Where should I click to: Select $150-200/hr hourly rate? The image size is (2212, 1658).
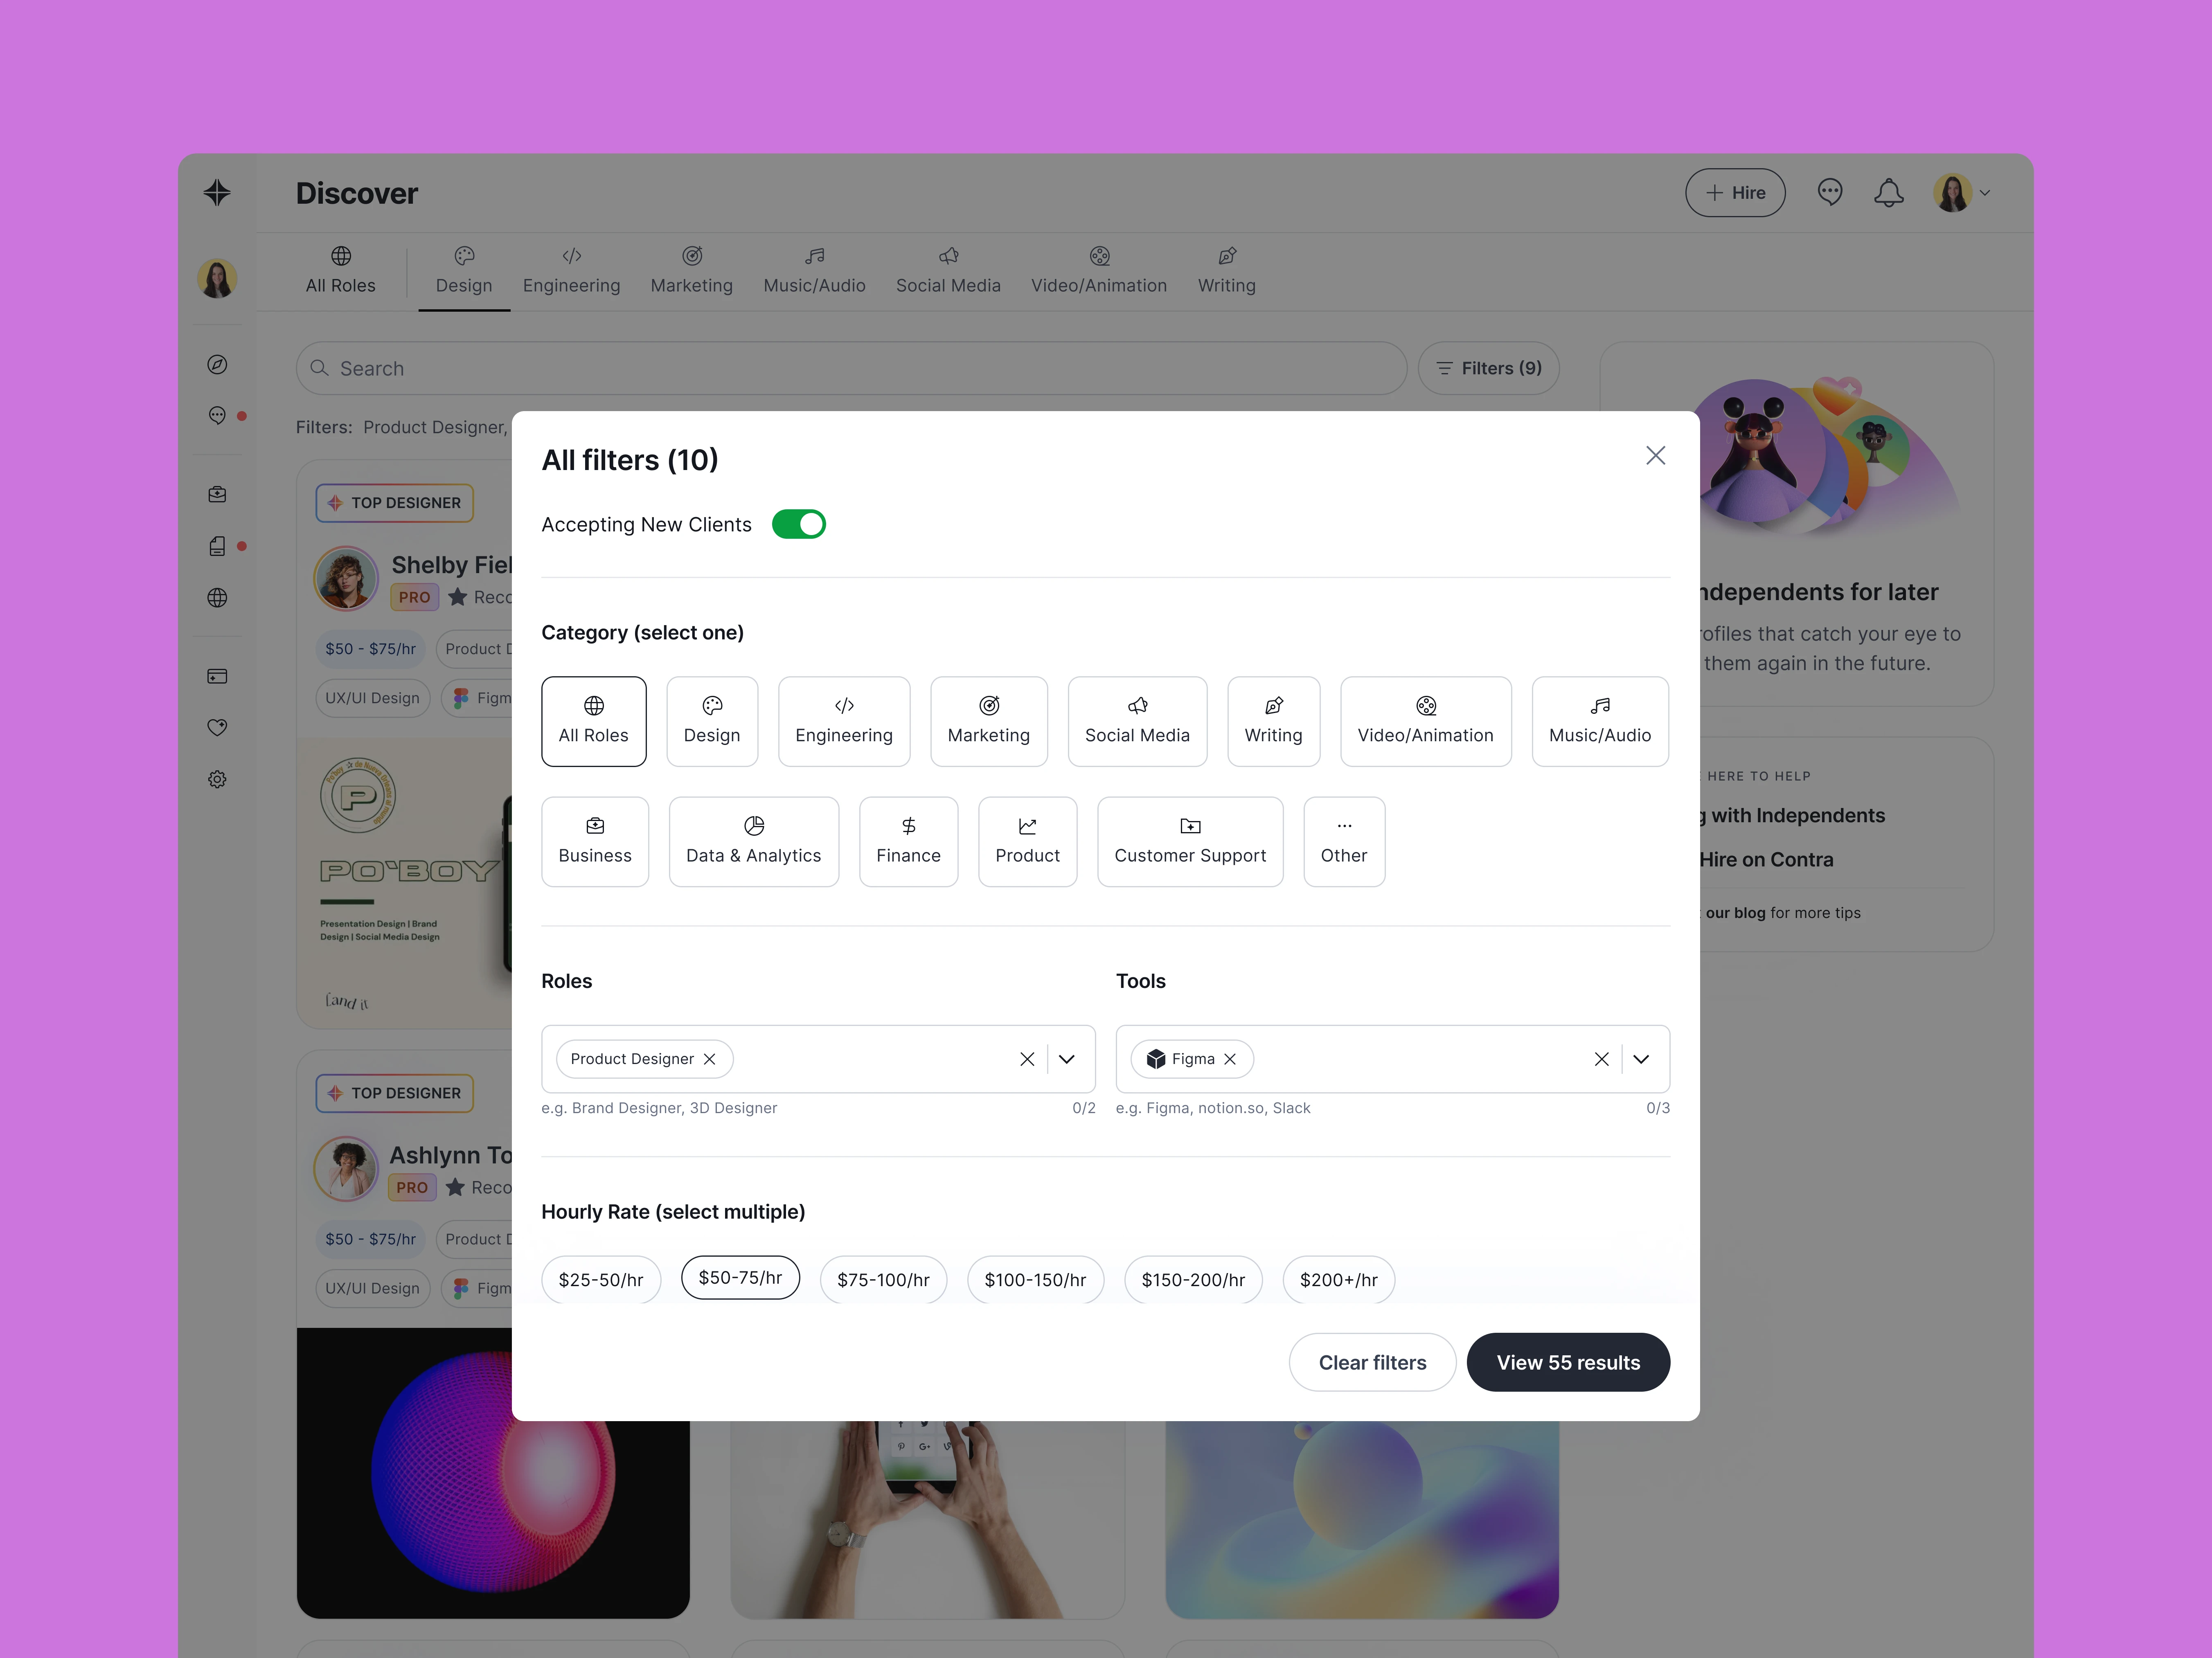click(x=1193, y=1280)
